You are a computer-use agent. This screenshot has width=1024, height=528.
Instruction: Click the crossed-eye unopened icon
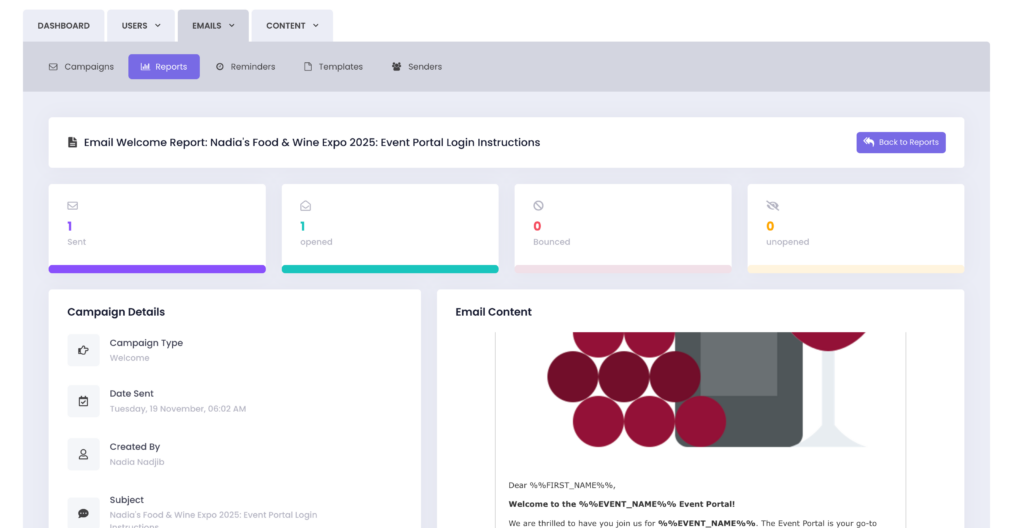click(771, 206)
